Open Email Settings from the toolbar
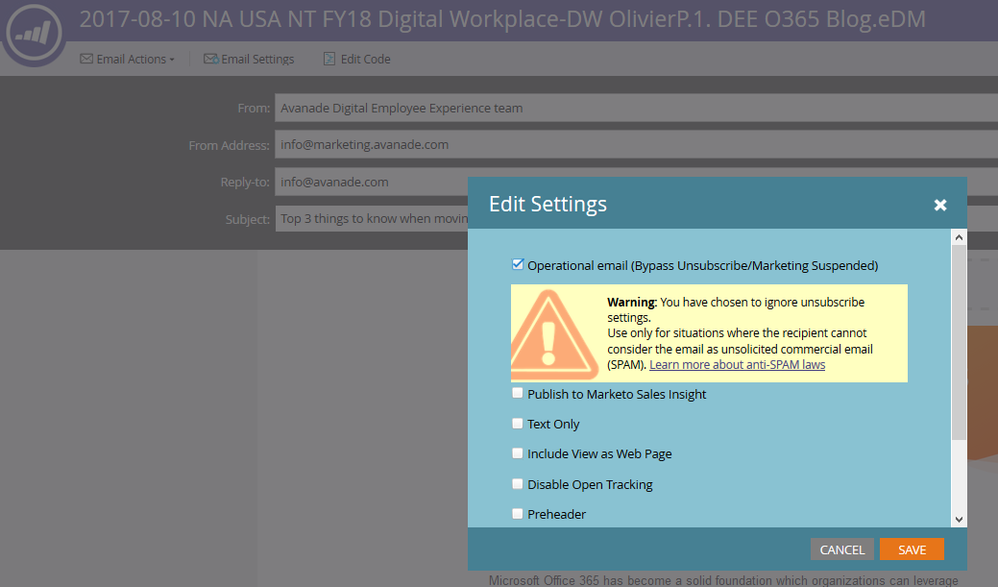This screenshot has height=587, width=998. pyautogui.click(x=249, y=59)
